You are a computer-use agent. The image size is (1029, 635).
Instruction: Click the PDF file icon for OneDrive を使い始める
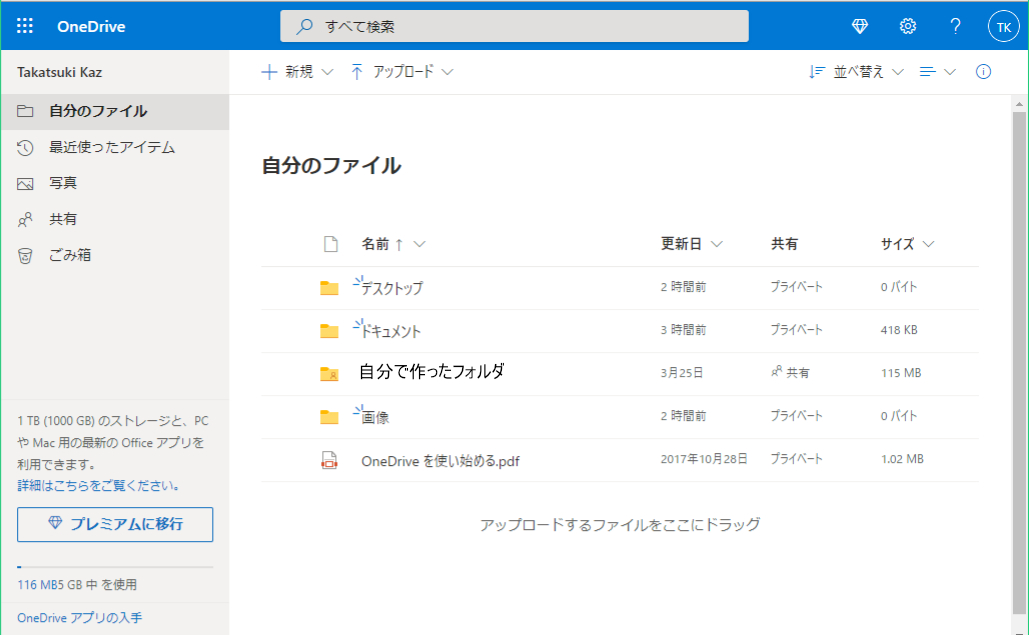coord(329,460)
